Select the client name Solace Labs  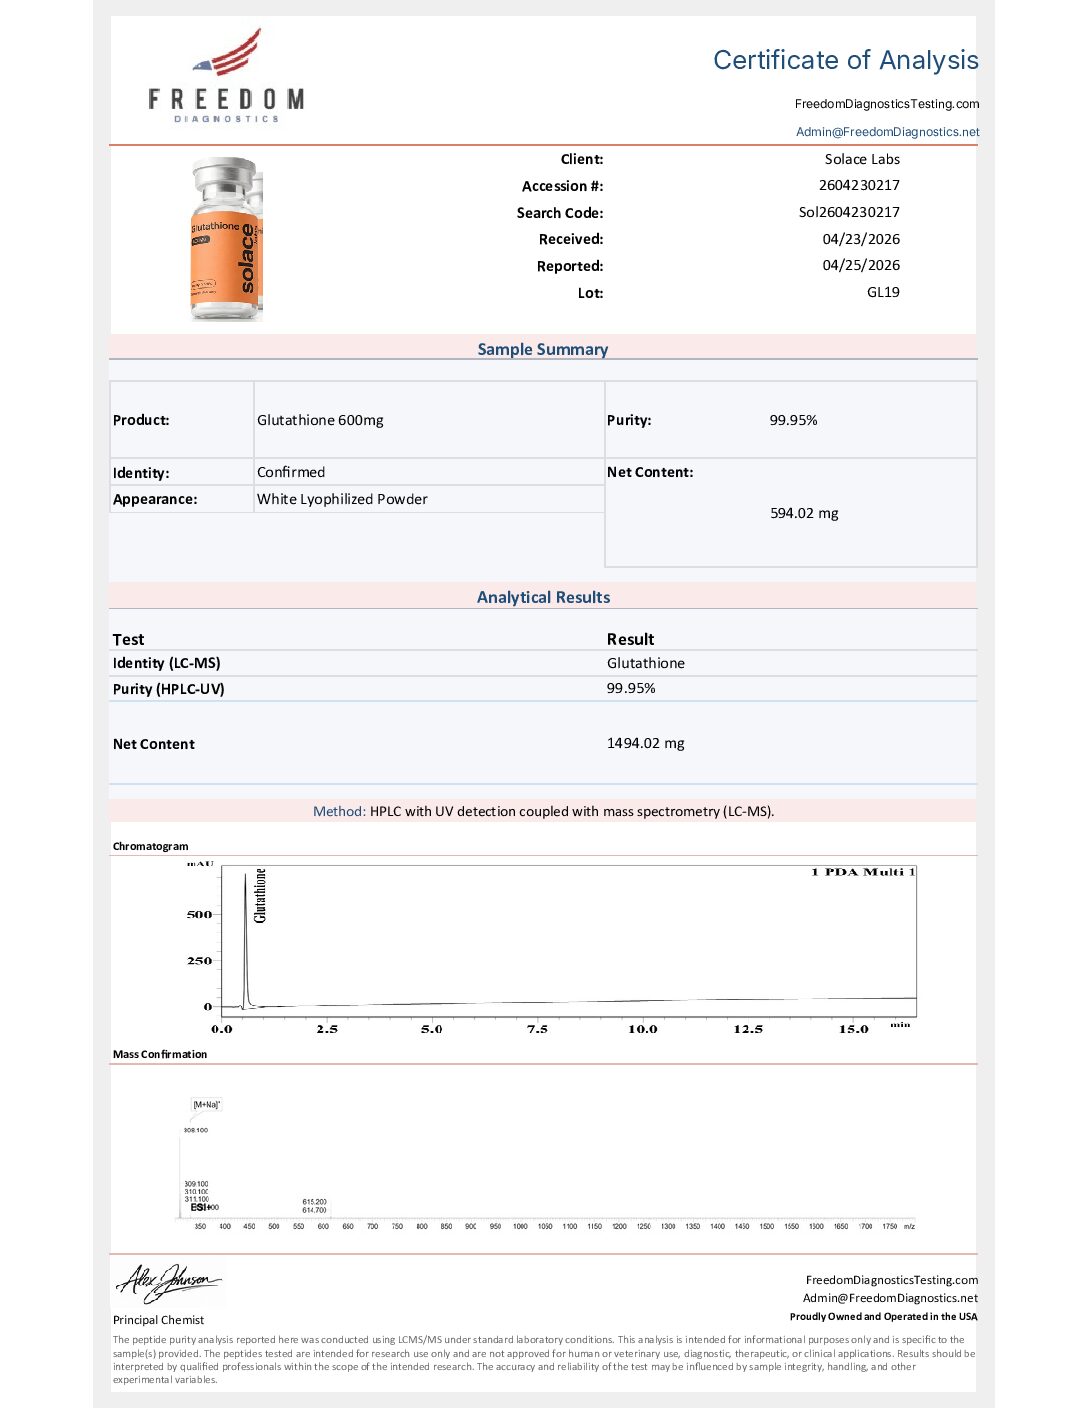[862, 159]
